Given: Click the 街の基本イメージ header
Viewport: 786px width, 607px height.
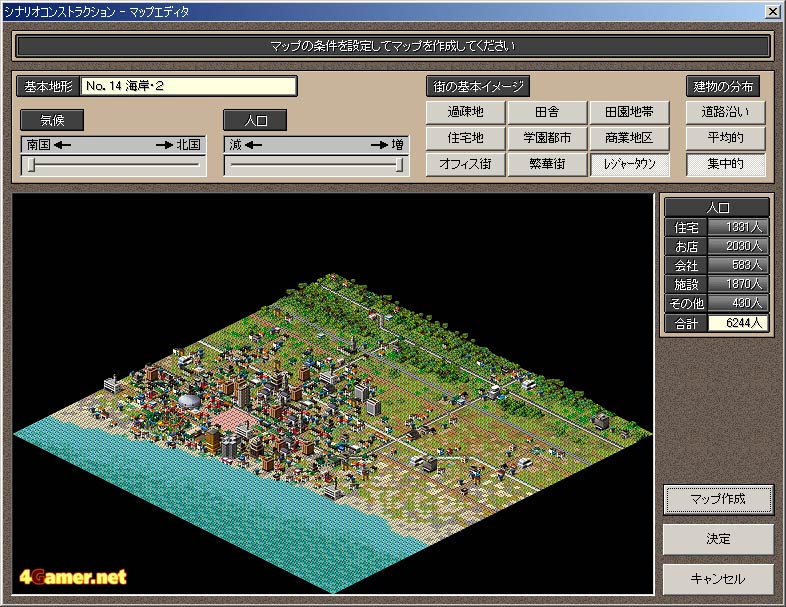Looking at the screenshot, I should (478, 86).
